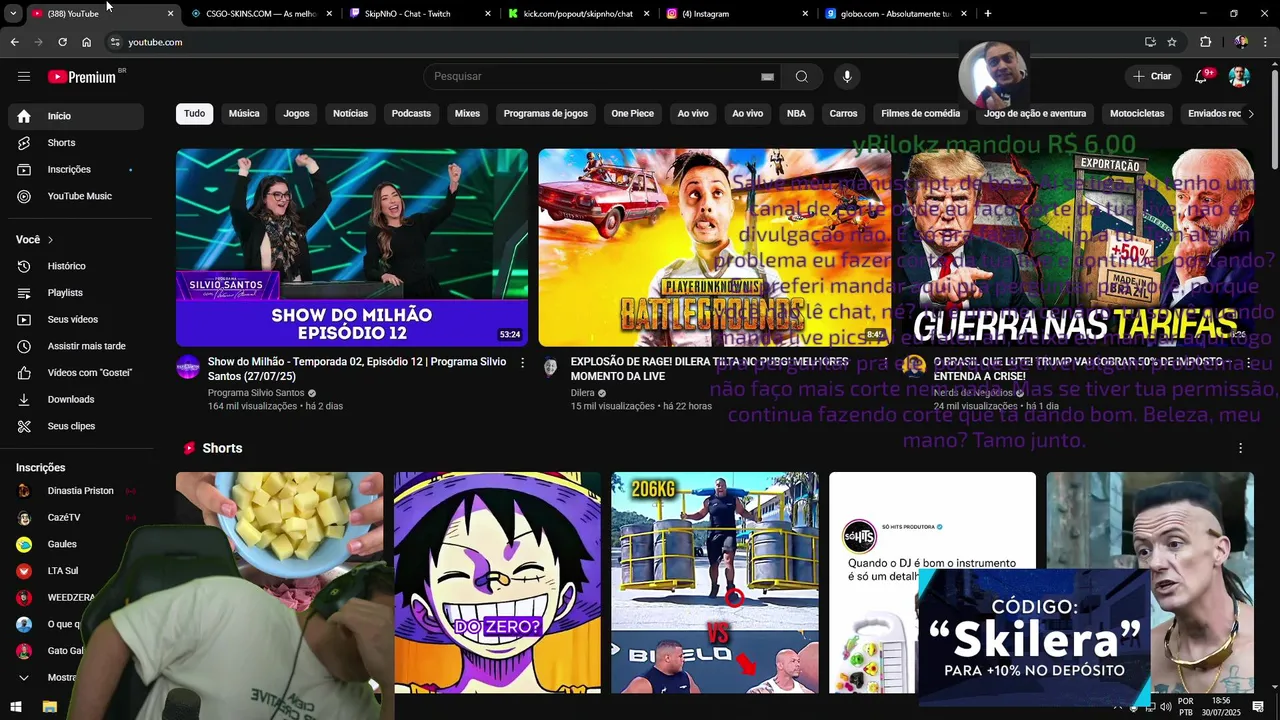1280x720 pixels.
Task: Select the Tudo filter chip
Action: [194, 114]
